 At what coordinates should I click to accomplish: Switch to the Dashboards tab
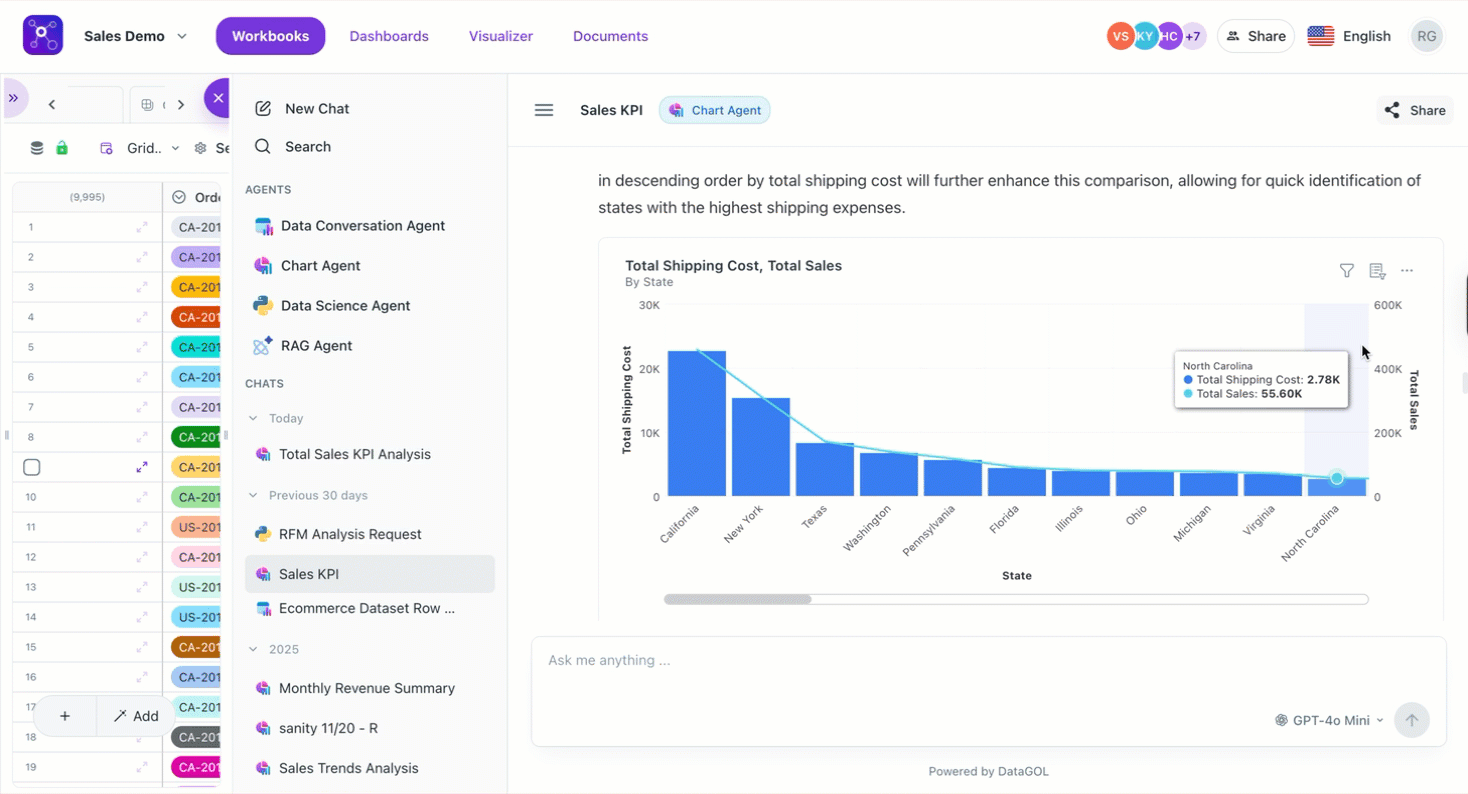pos(389,36)
